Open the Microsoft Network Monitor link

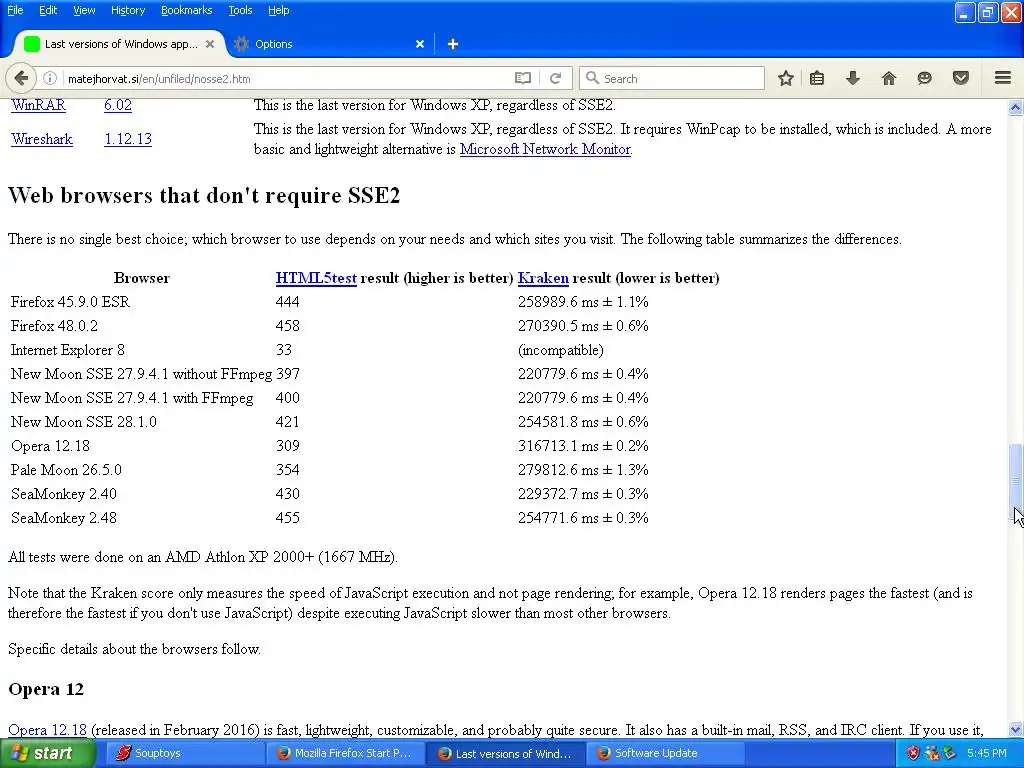(x=545, y=149)
